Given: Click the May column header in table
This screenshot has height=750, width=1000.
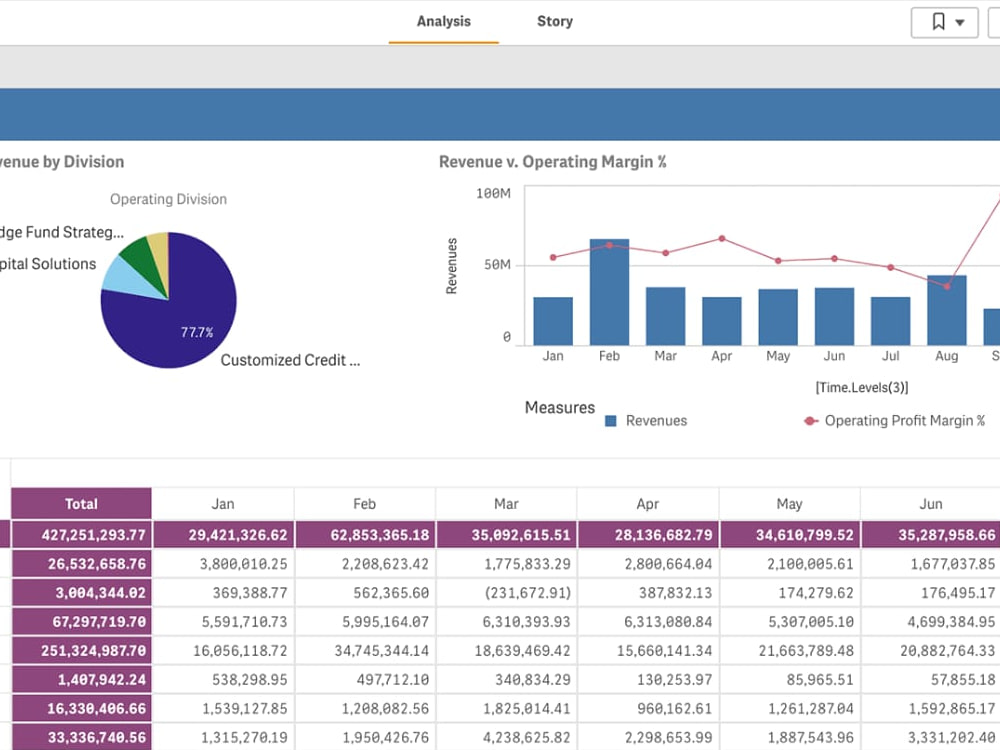Looking at the screenshot, I should pos(790,504).
